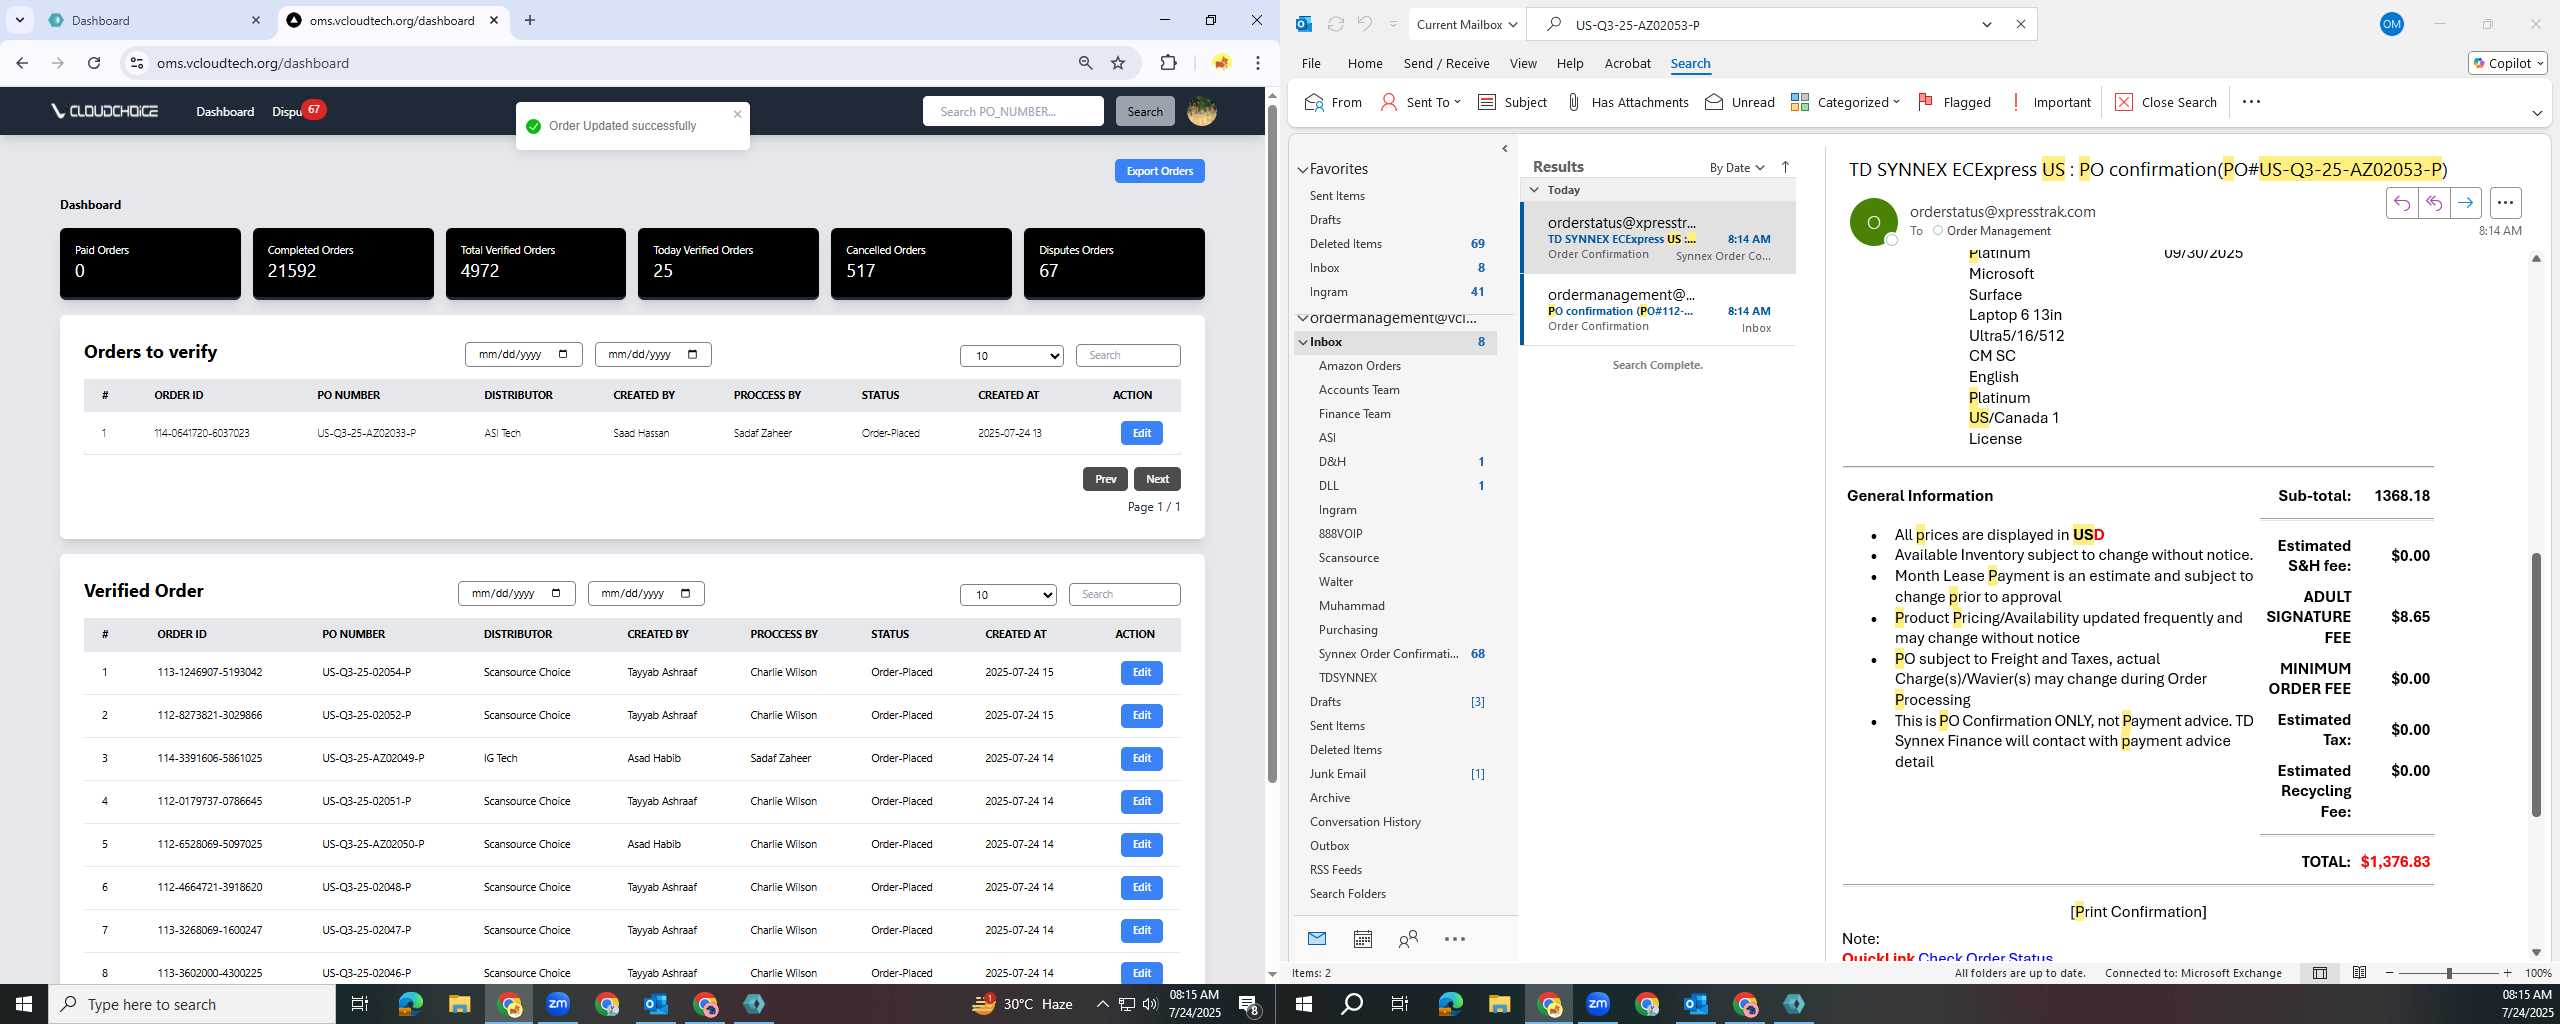This screenshot has height=1024, width=2560.
Task: Open Chrome three-dot menu
Action: [1258, 63]
